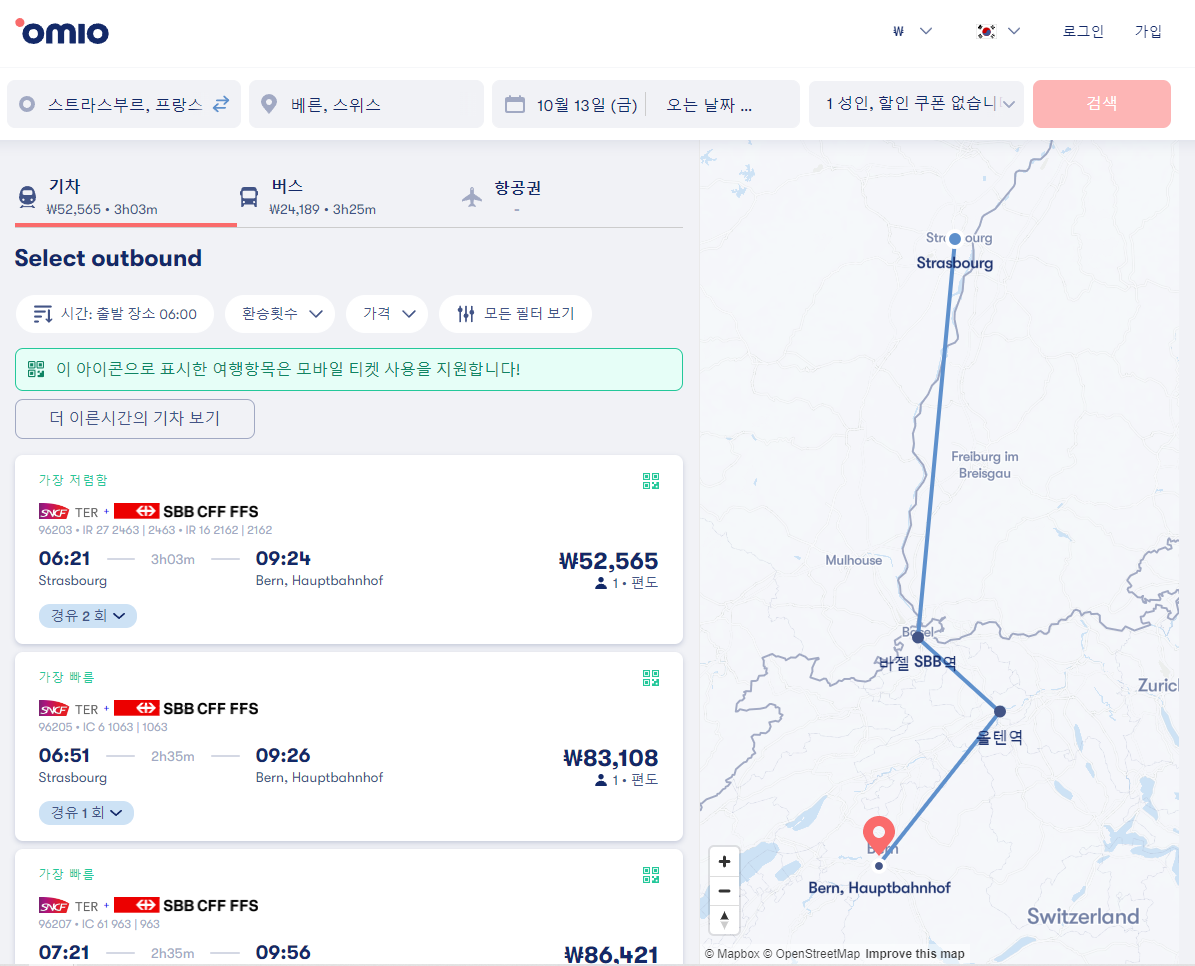Click the Freiburg im Breisgau map label
This screenshot has width=1195, height=966.
pos(985,465)
